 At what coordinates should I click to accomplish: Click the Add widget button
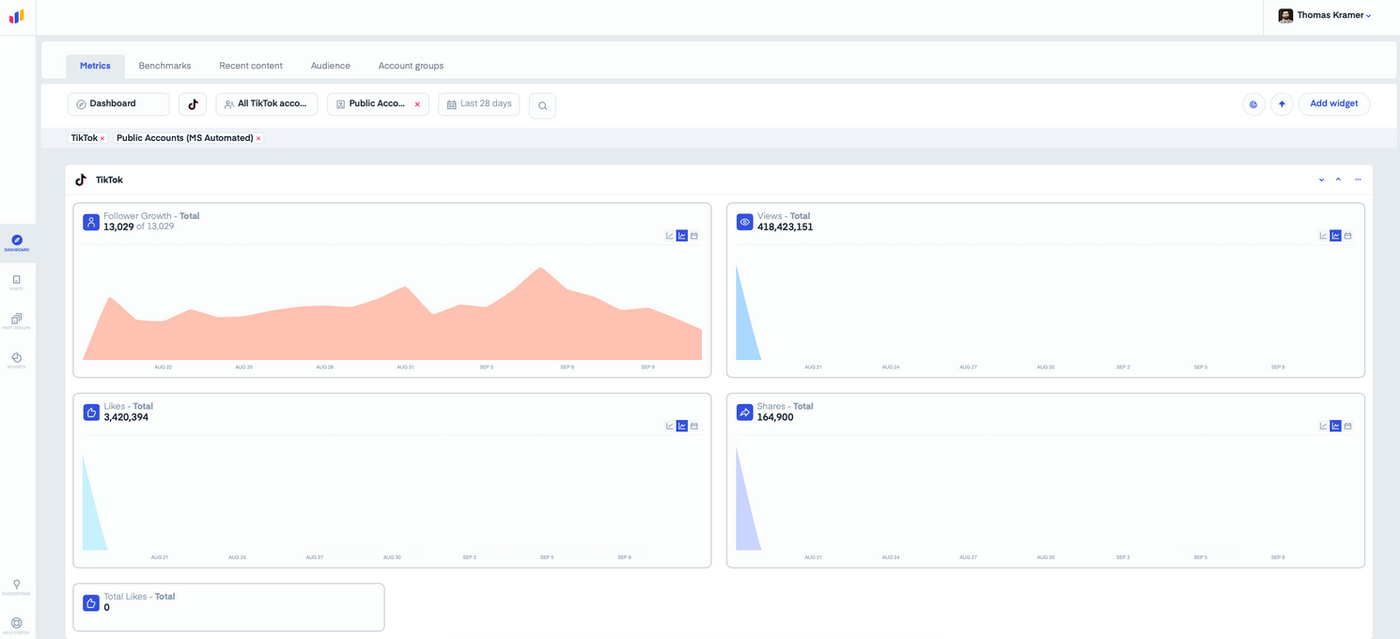[x=1334, y=104]
